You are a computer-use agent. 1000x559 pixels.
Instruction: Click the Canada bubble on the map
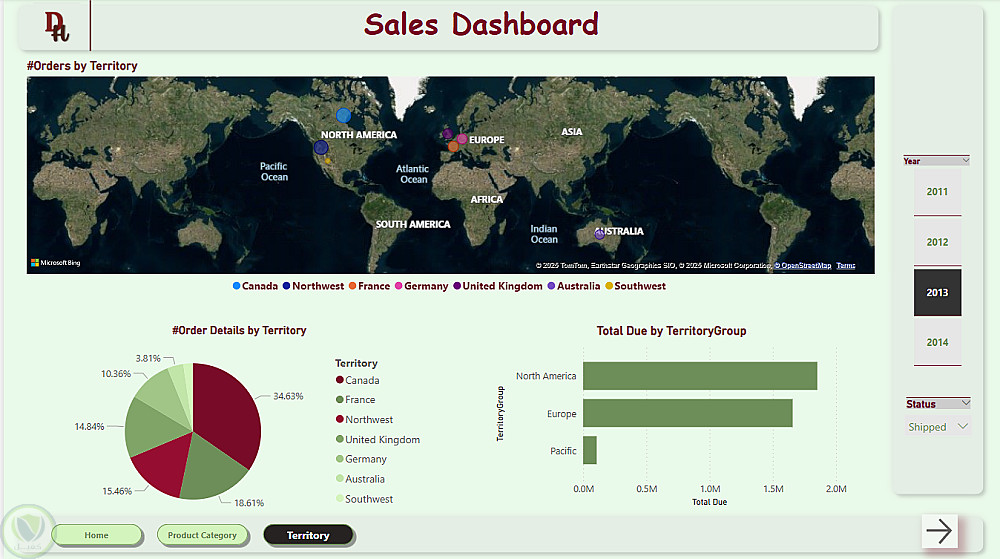pos(343,115)
